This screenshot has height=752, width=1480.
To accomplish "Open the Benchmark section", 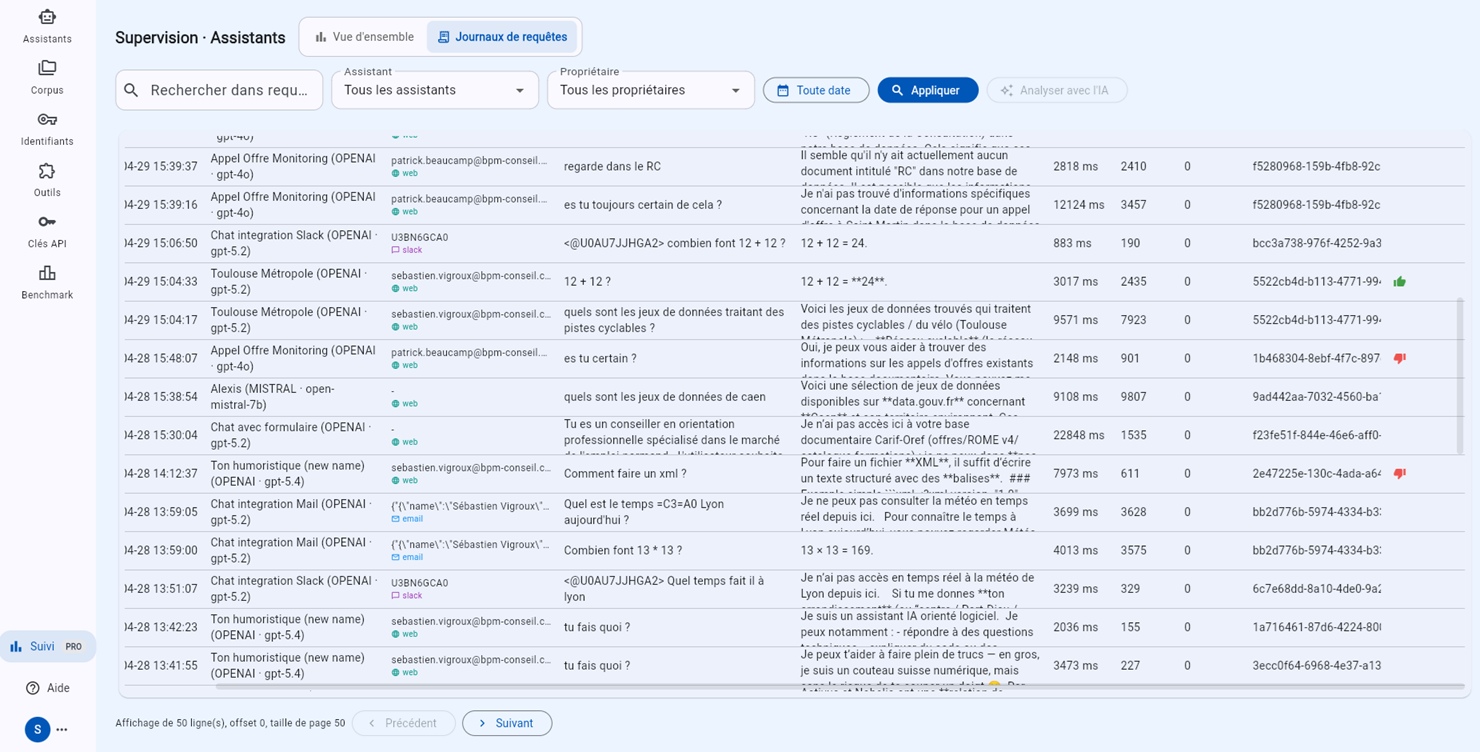I will 47,282.
